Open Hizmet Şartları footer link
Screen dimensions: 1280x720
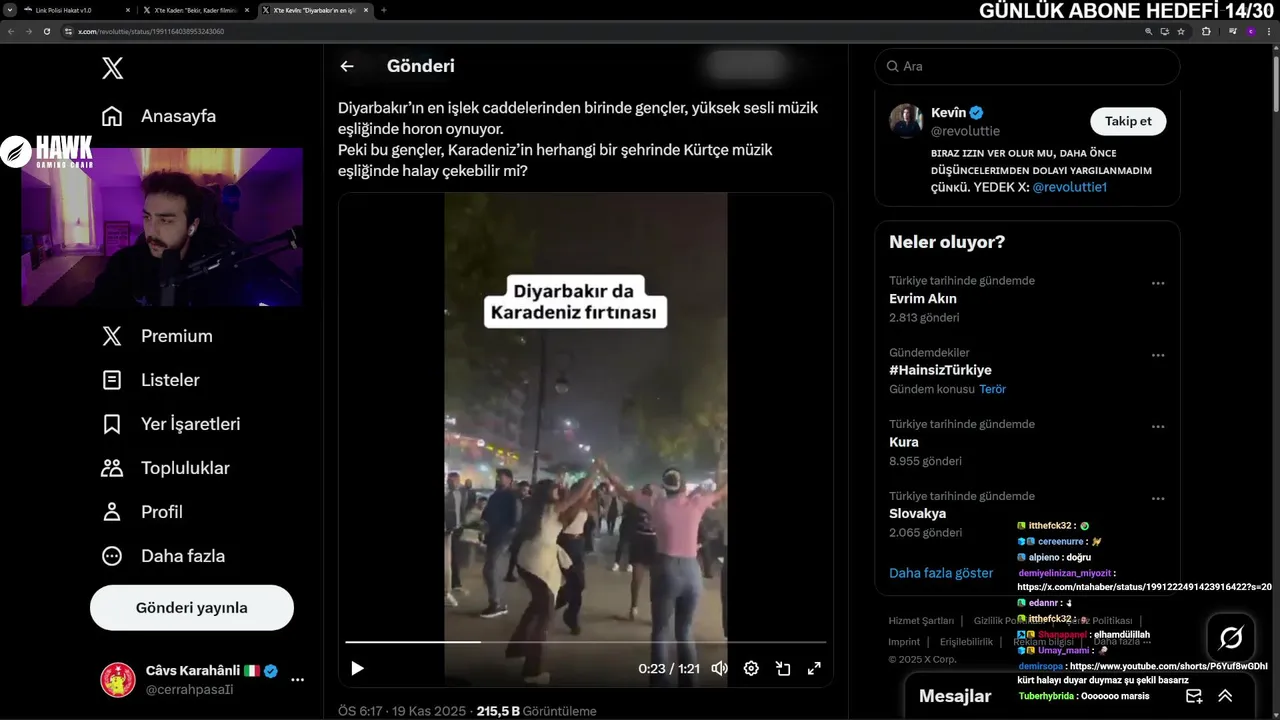921,621
